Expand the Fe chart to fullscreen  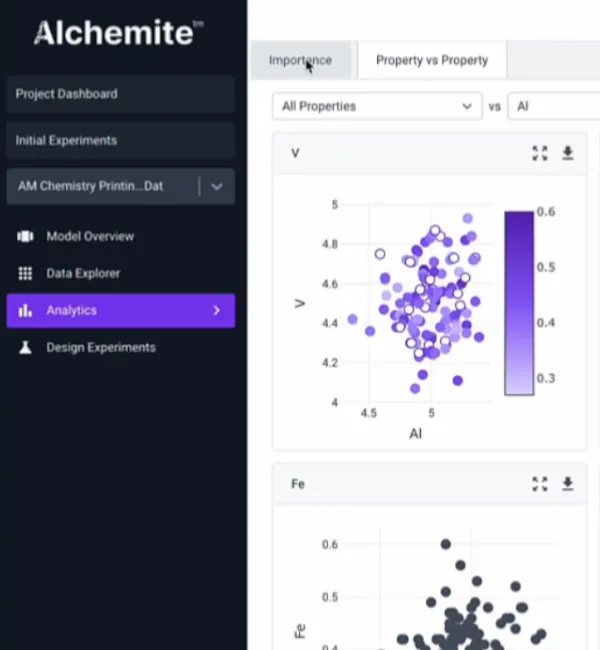540,484
